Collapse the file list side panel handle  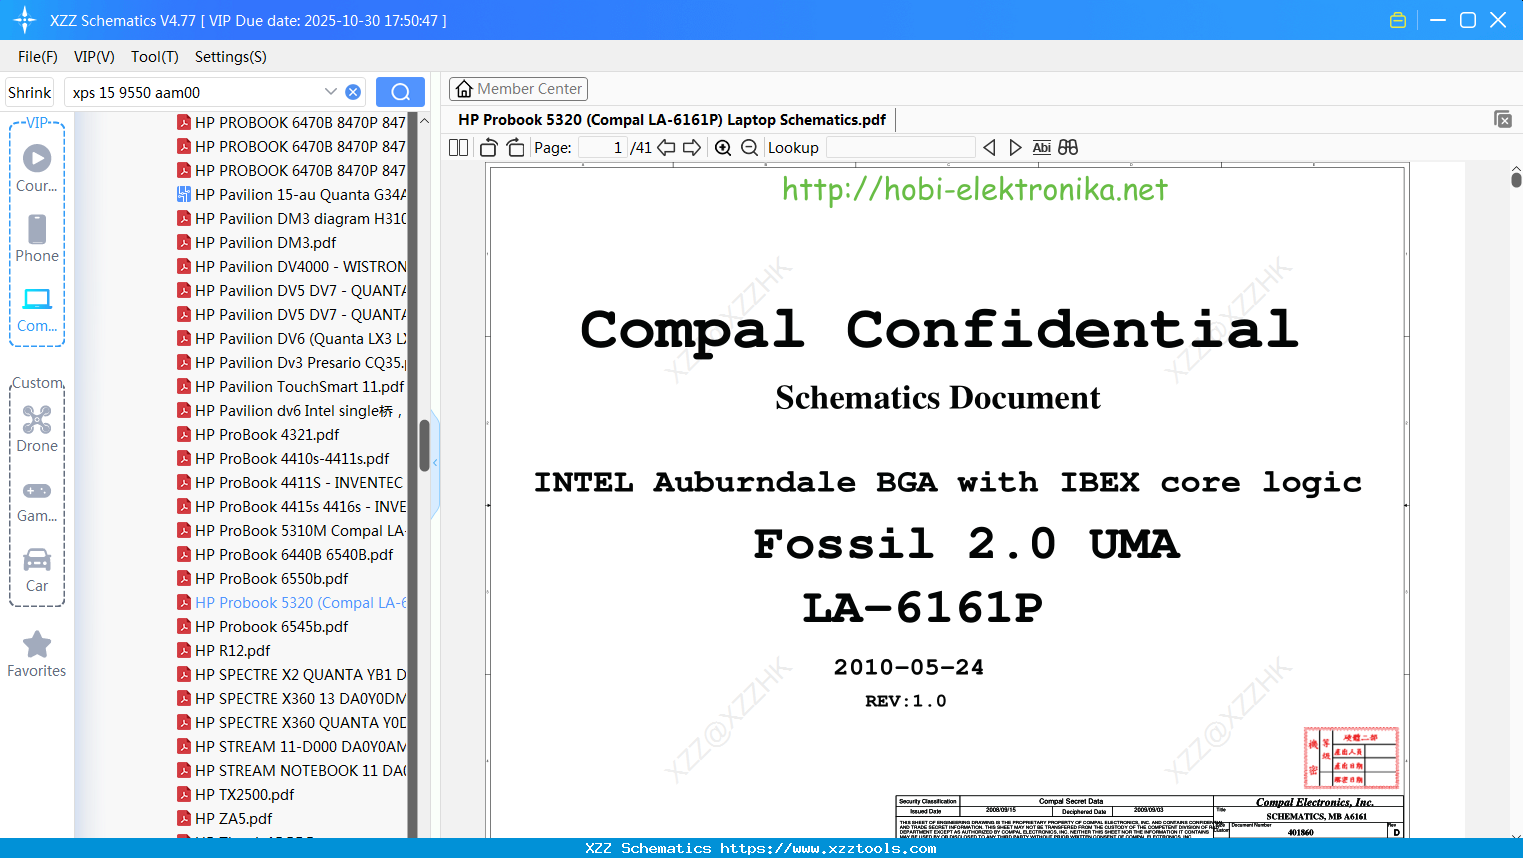point(435,463)
